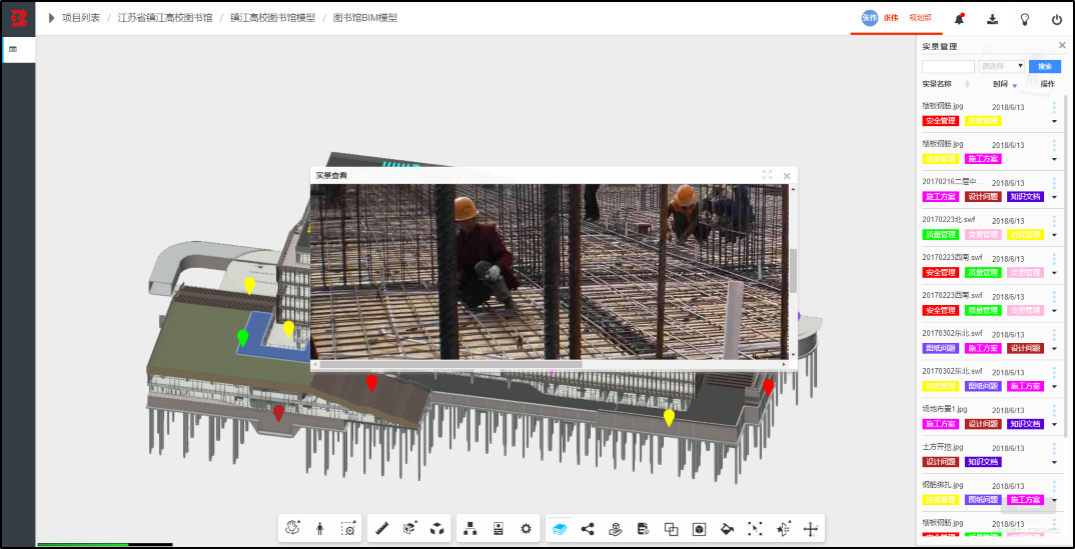Expand the 20170223北.swf entry arrow

(x=1054, y=235)
